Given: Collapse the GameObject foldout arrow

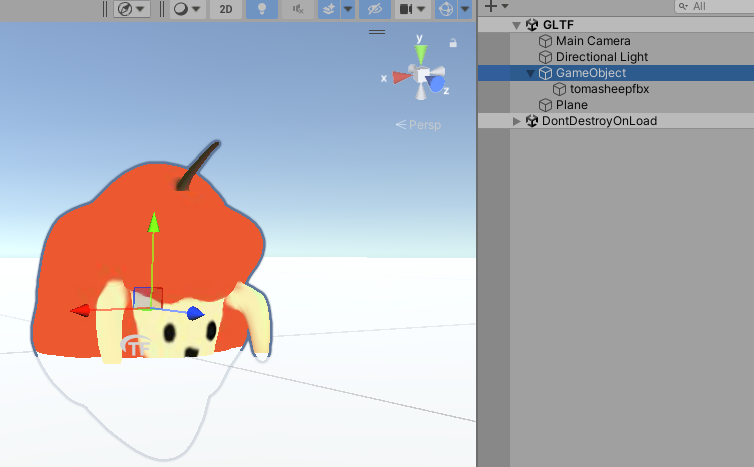Looking at the screenshot, I should [x=530, y=73].
